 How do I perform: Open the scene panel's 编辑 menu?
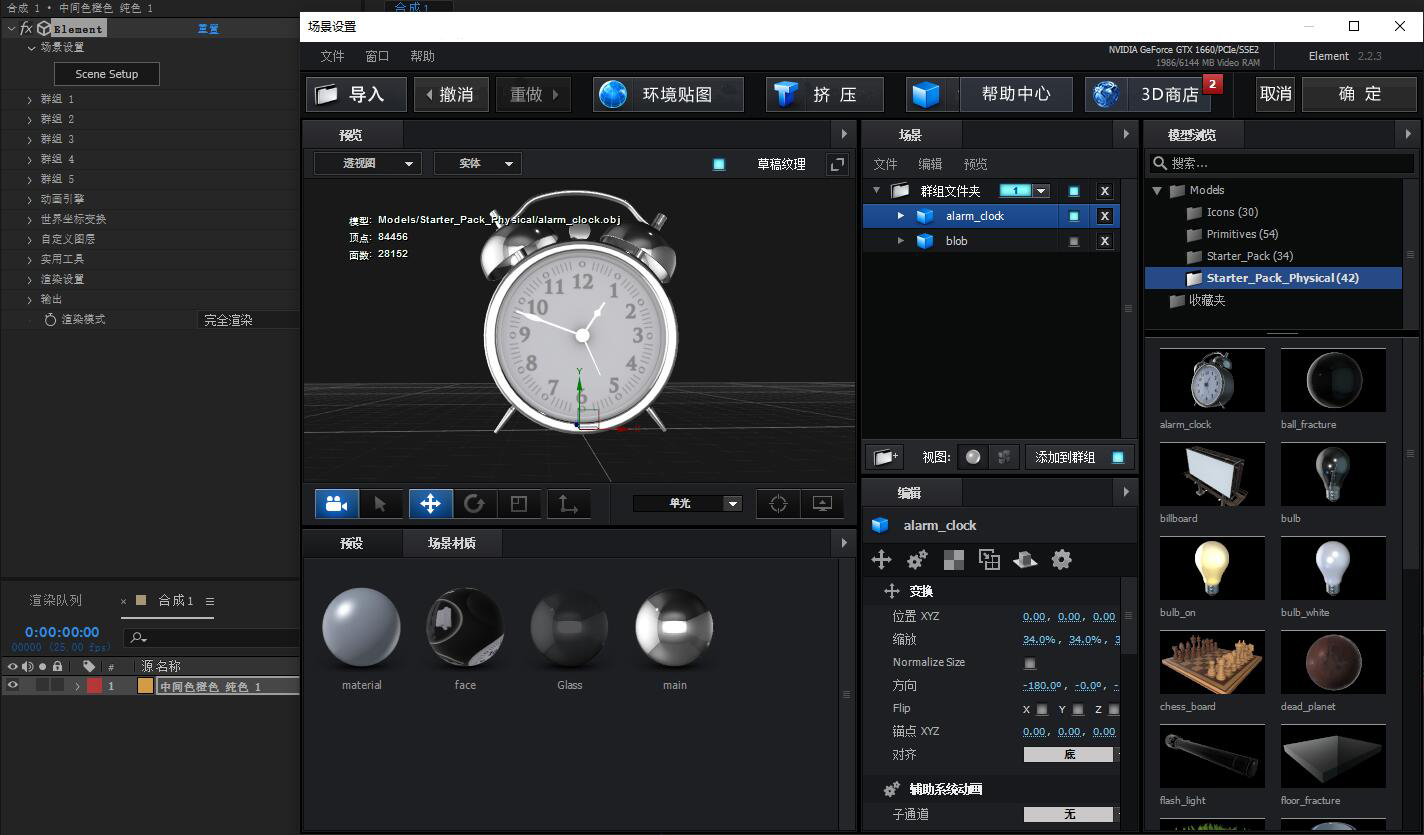(x=930, y=164)
